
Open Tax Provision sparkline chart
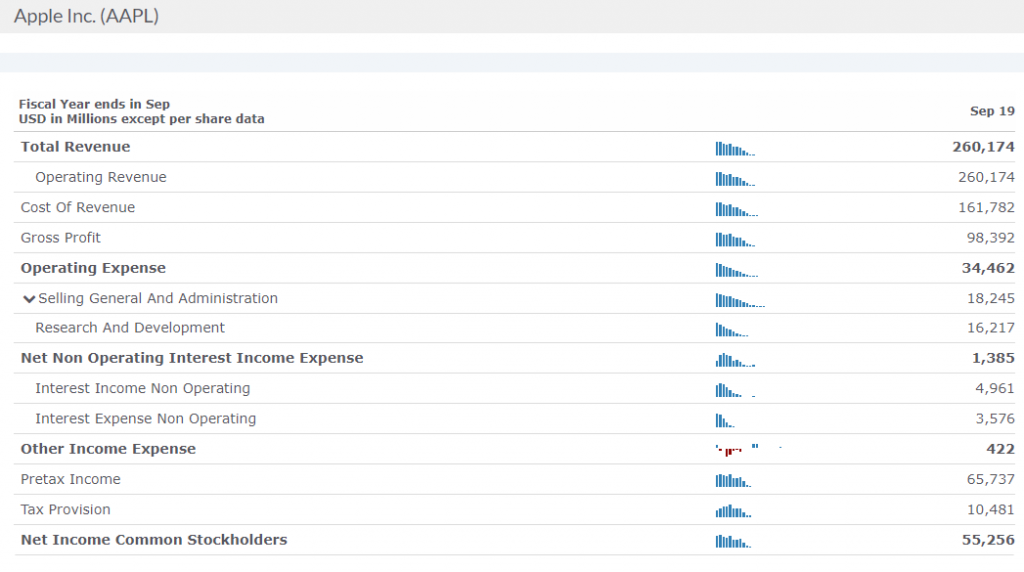pos(733,511)
